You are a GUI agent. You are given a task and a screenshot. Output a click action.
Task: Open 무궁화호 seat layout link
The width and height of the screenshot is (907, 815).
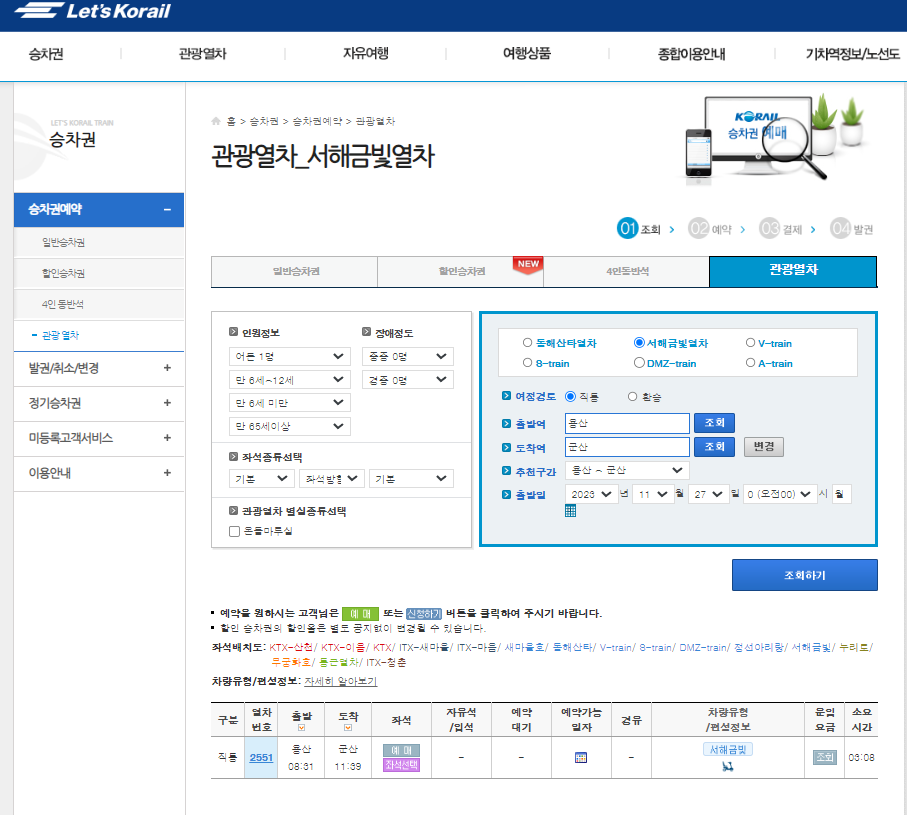pos(291,662)
